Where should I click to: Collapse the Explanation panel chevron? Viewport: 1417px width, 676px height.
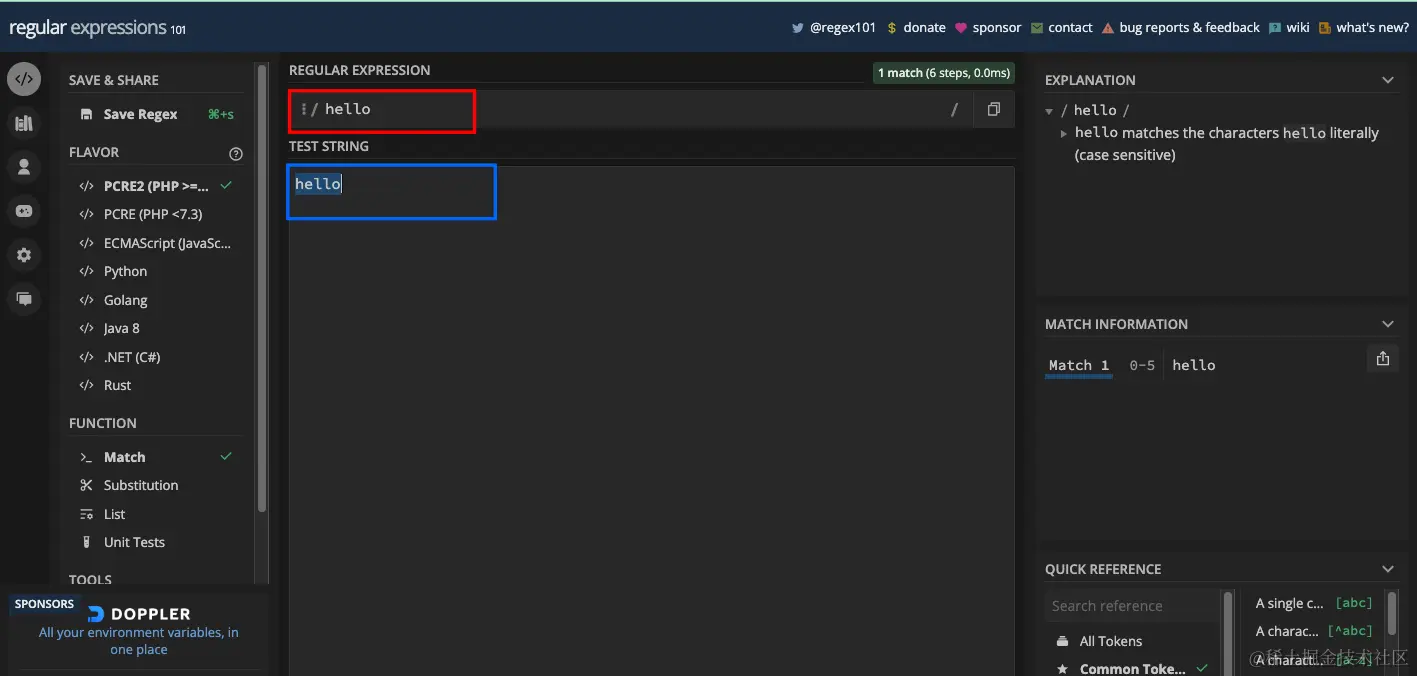pyautogui.click(x=1387, y=80)
